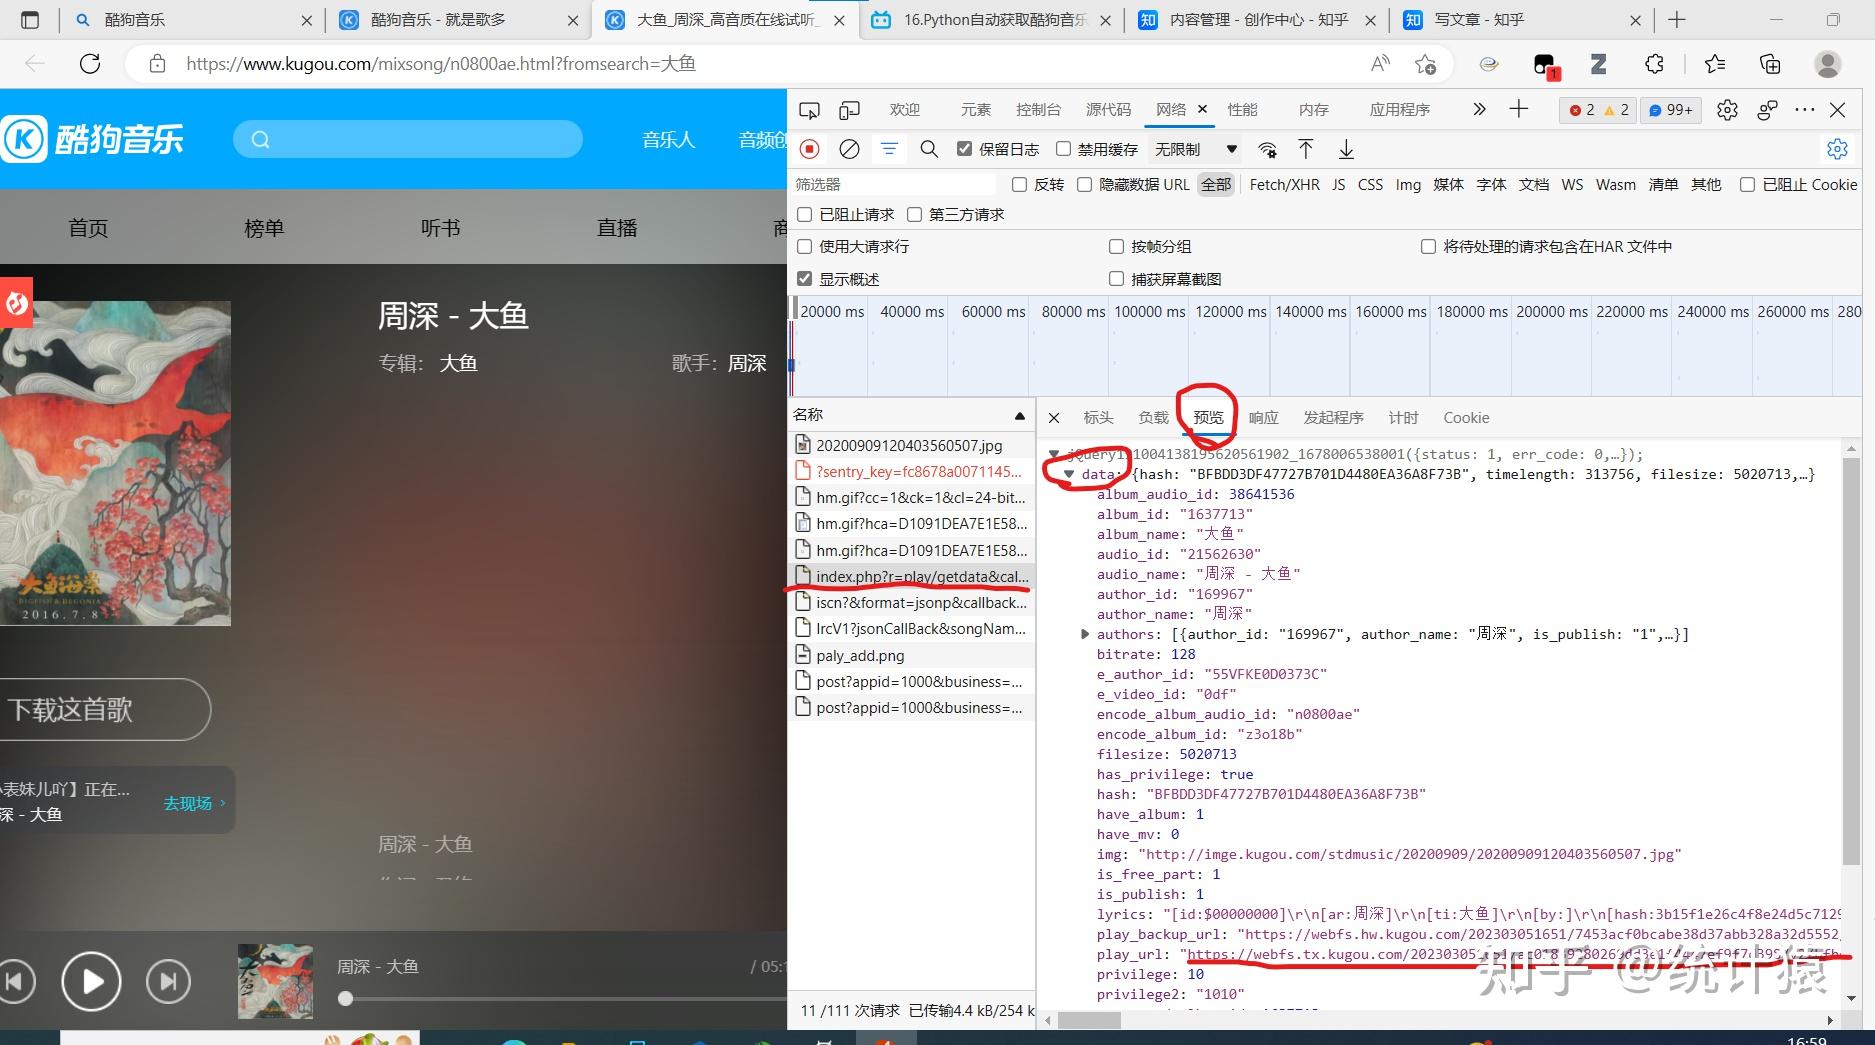
Task: Uncheck 显示概述 checkbox
Action: 804,279
